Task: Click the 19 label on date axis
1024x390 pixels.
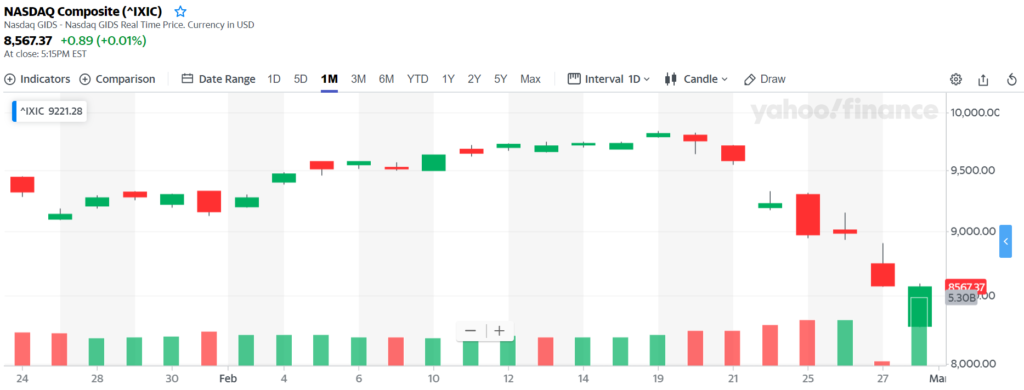Action: tap(658, 379)
